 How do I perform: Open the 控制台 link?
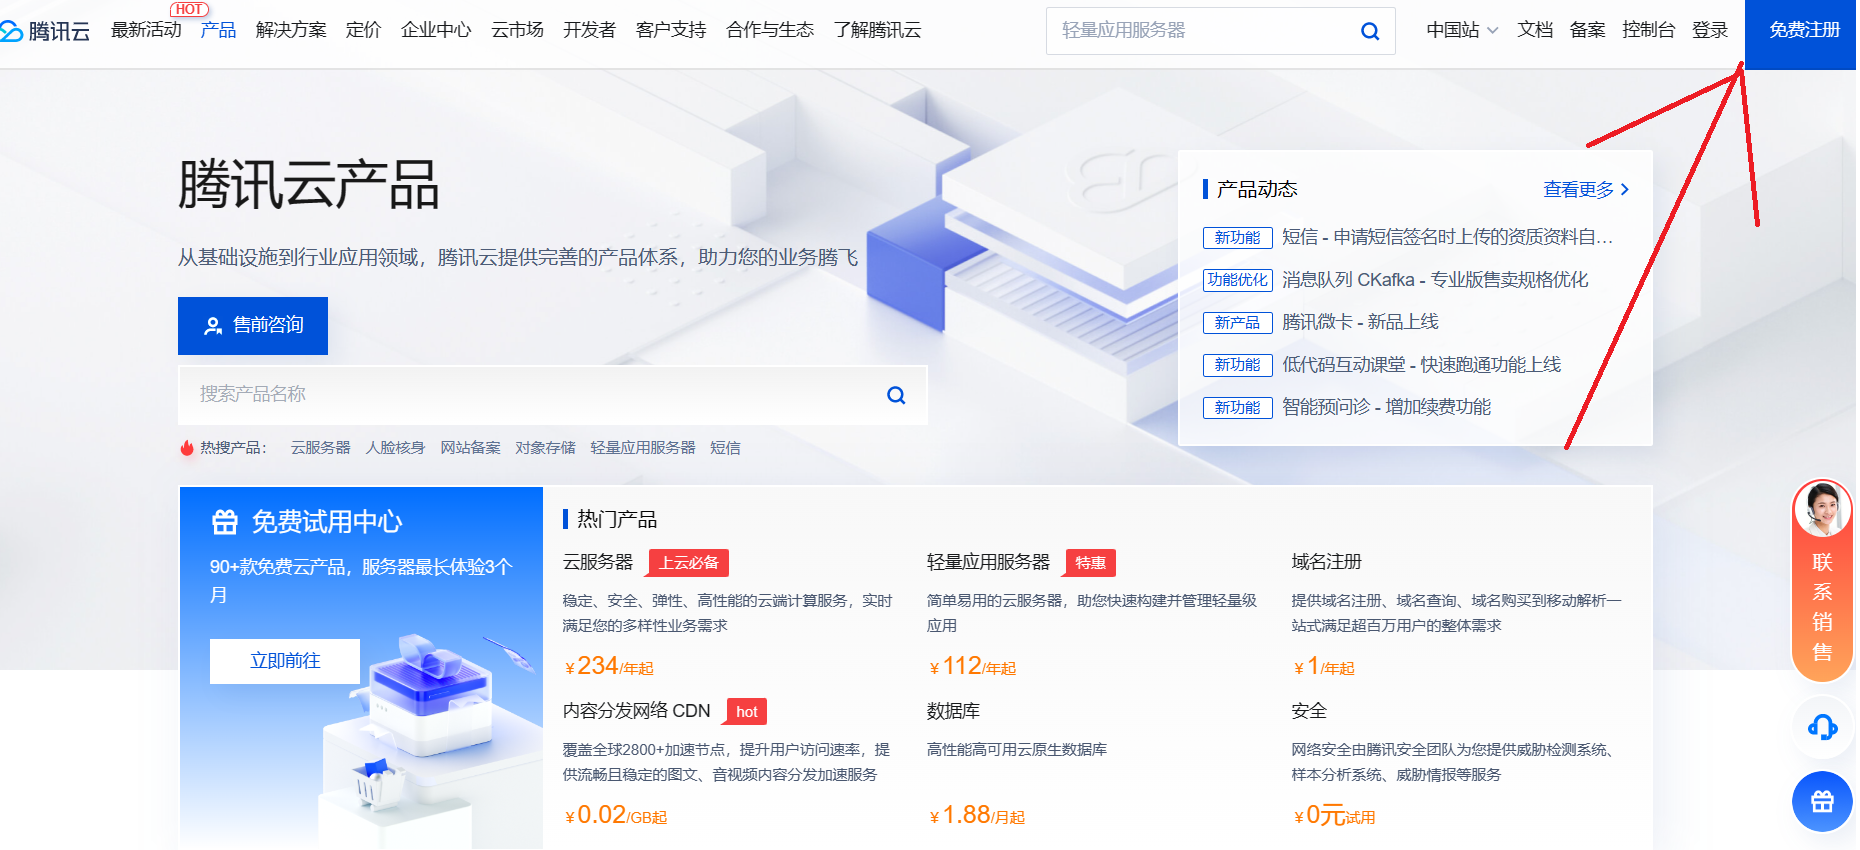pyautogui.click(x=1648, y=30)
